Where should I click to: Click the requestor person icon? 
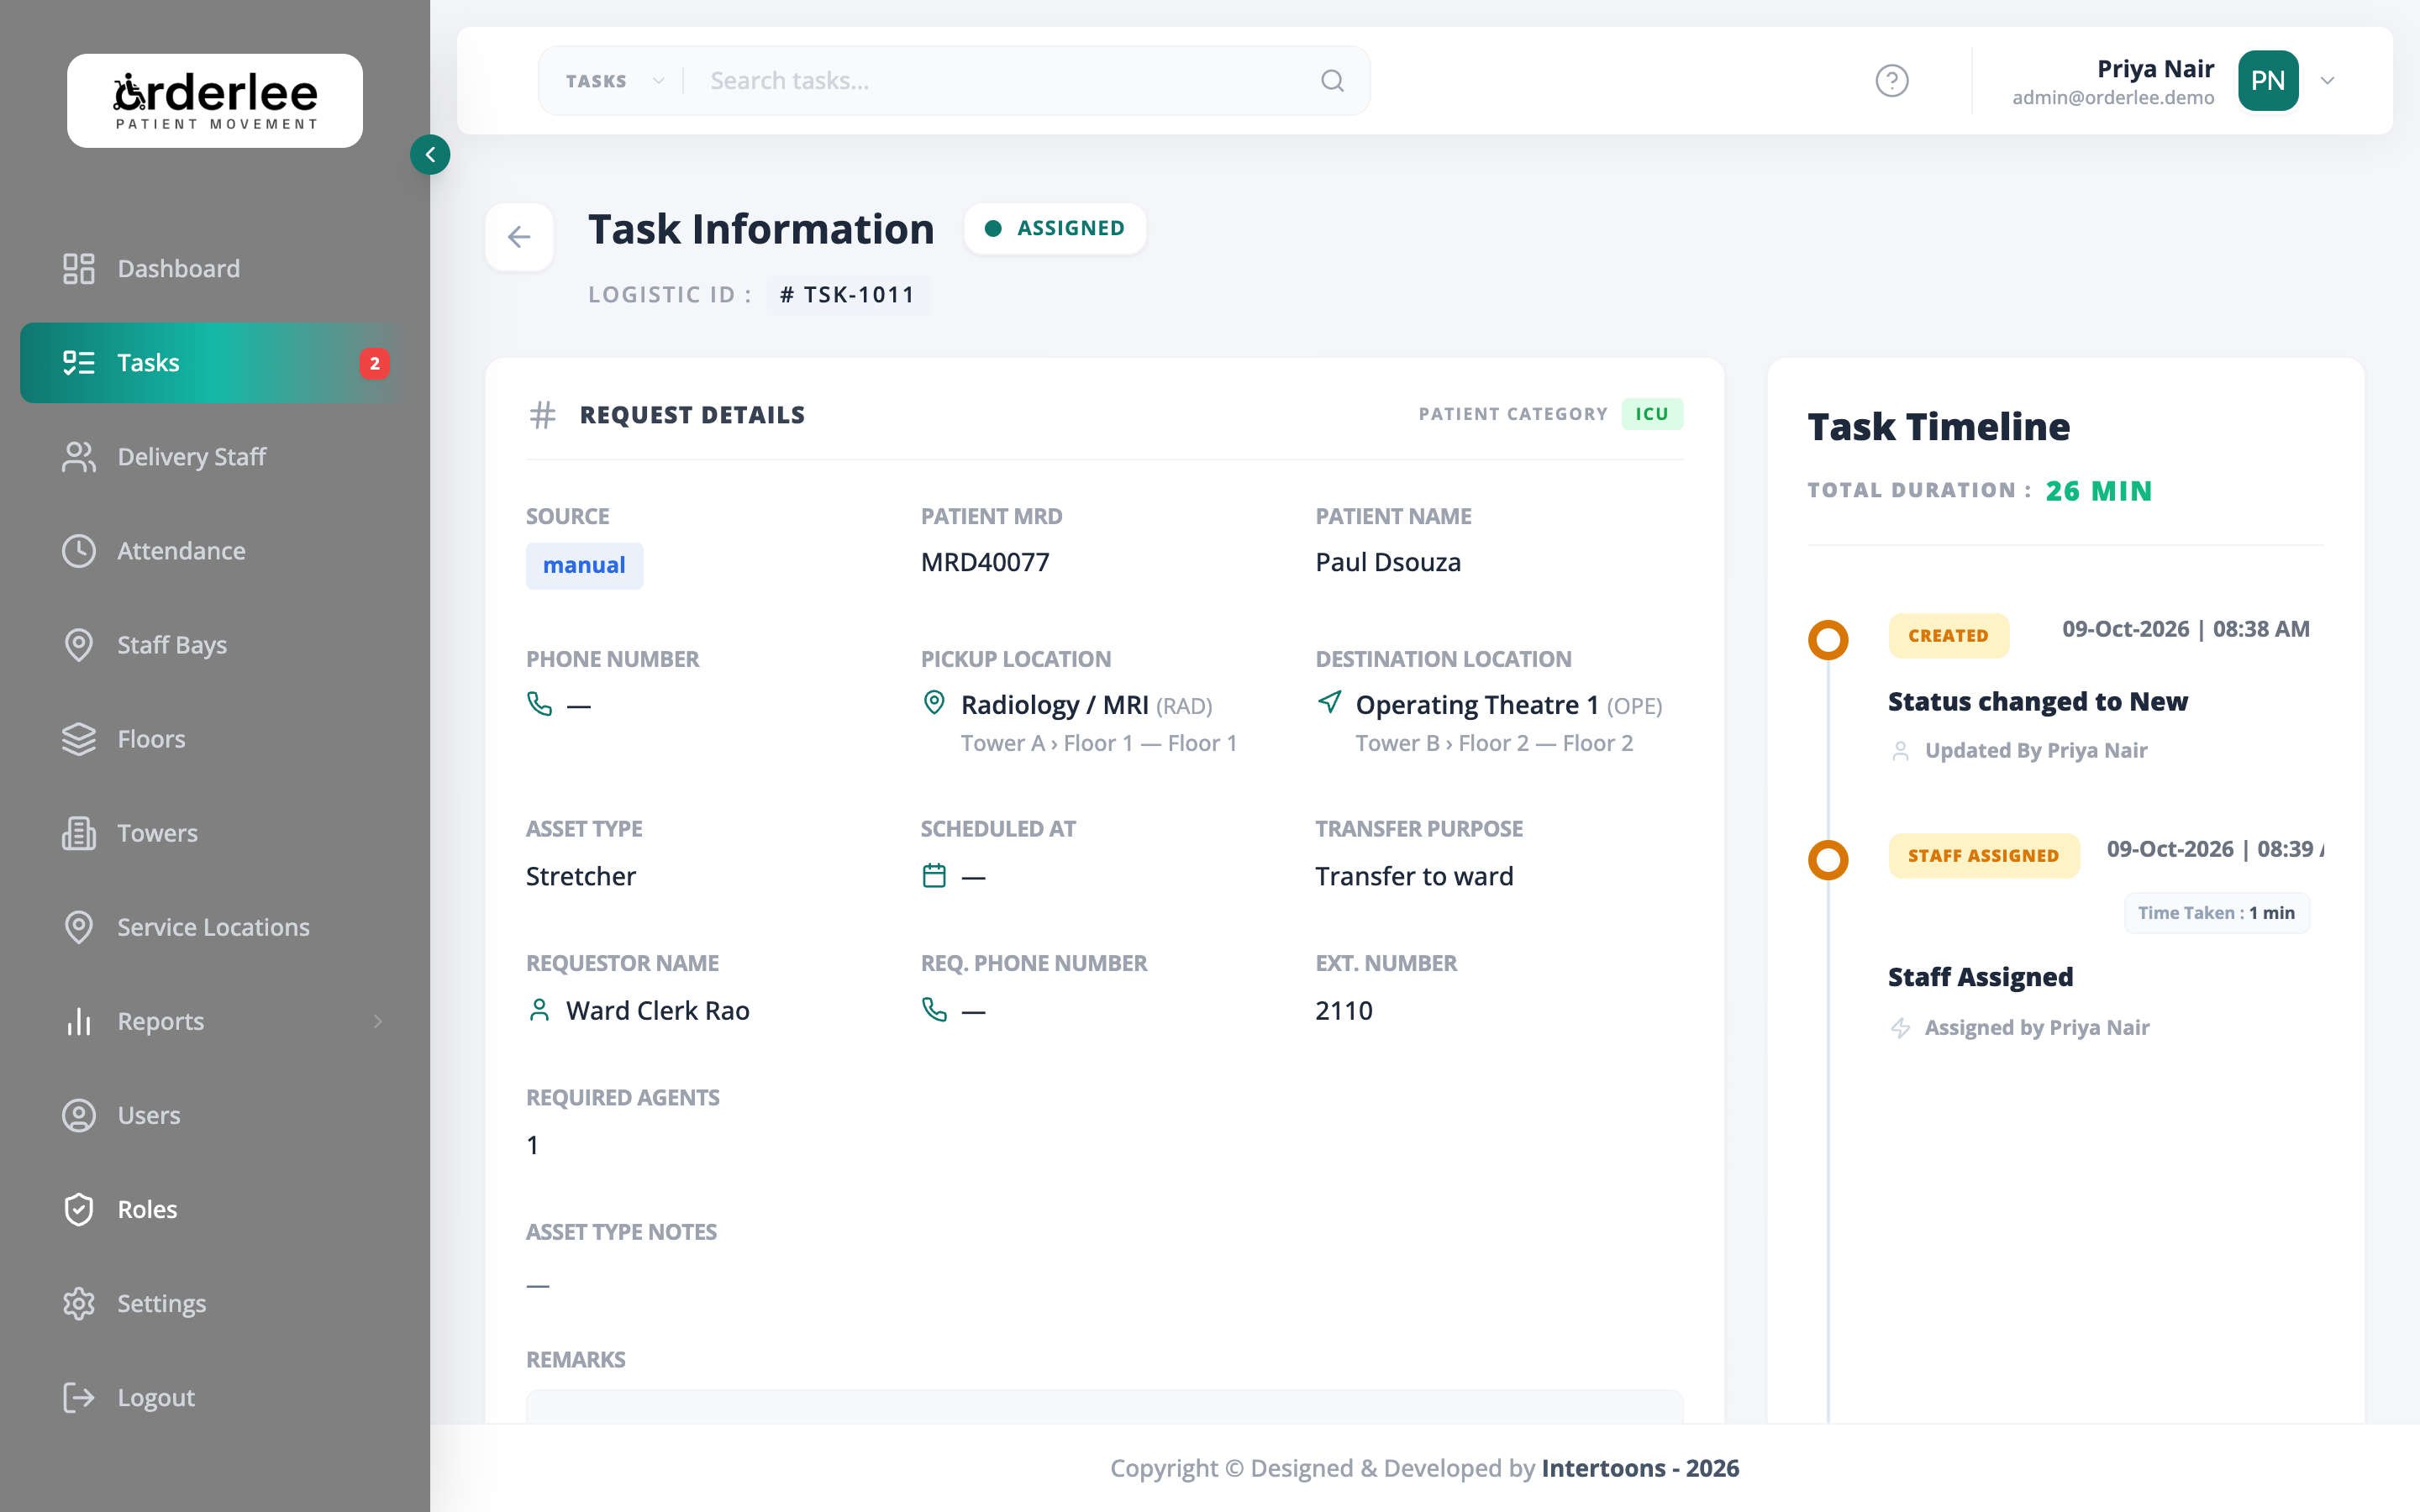(539, 1010)
